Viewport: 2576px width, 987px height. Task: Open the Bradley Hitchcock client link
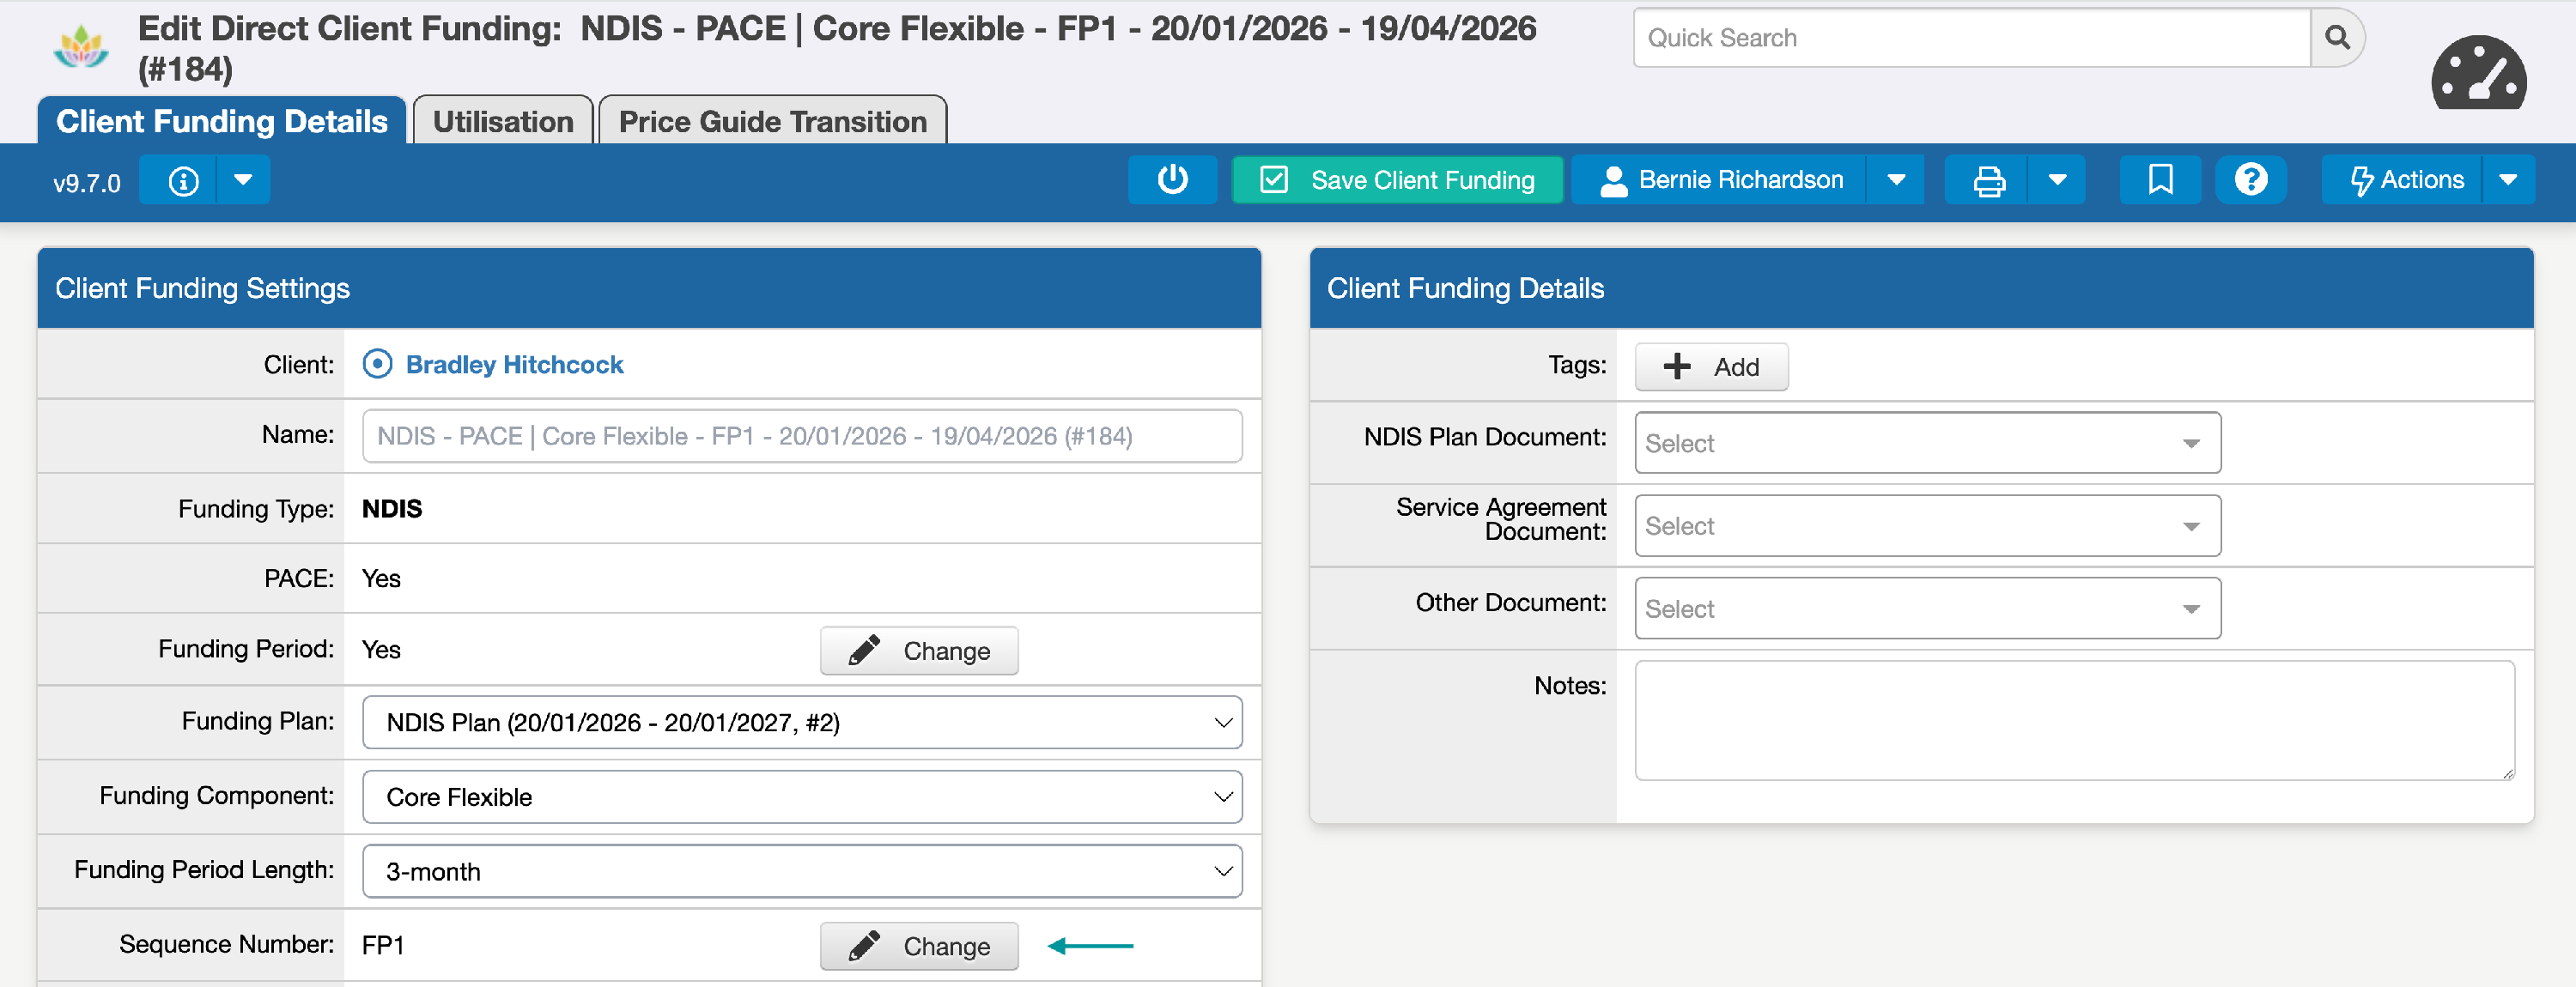pos(514,365)
